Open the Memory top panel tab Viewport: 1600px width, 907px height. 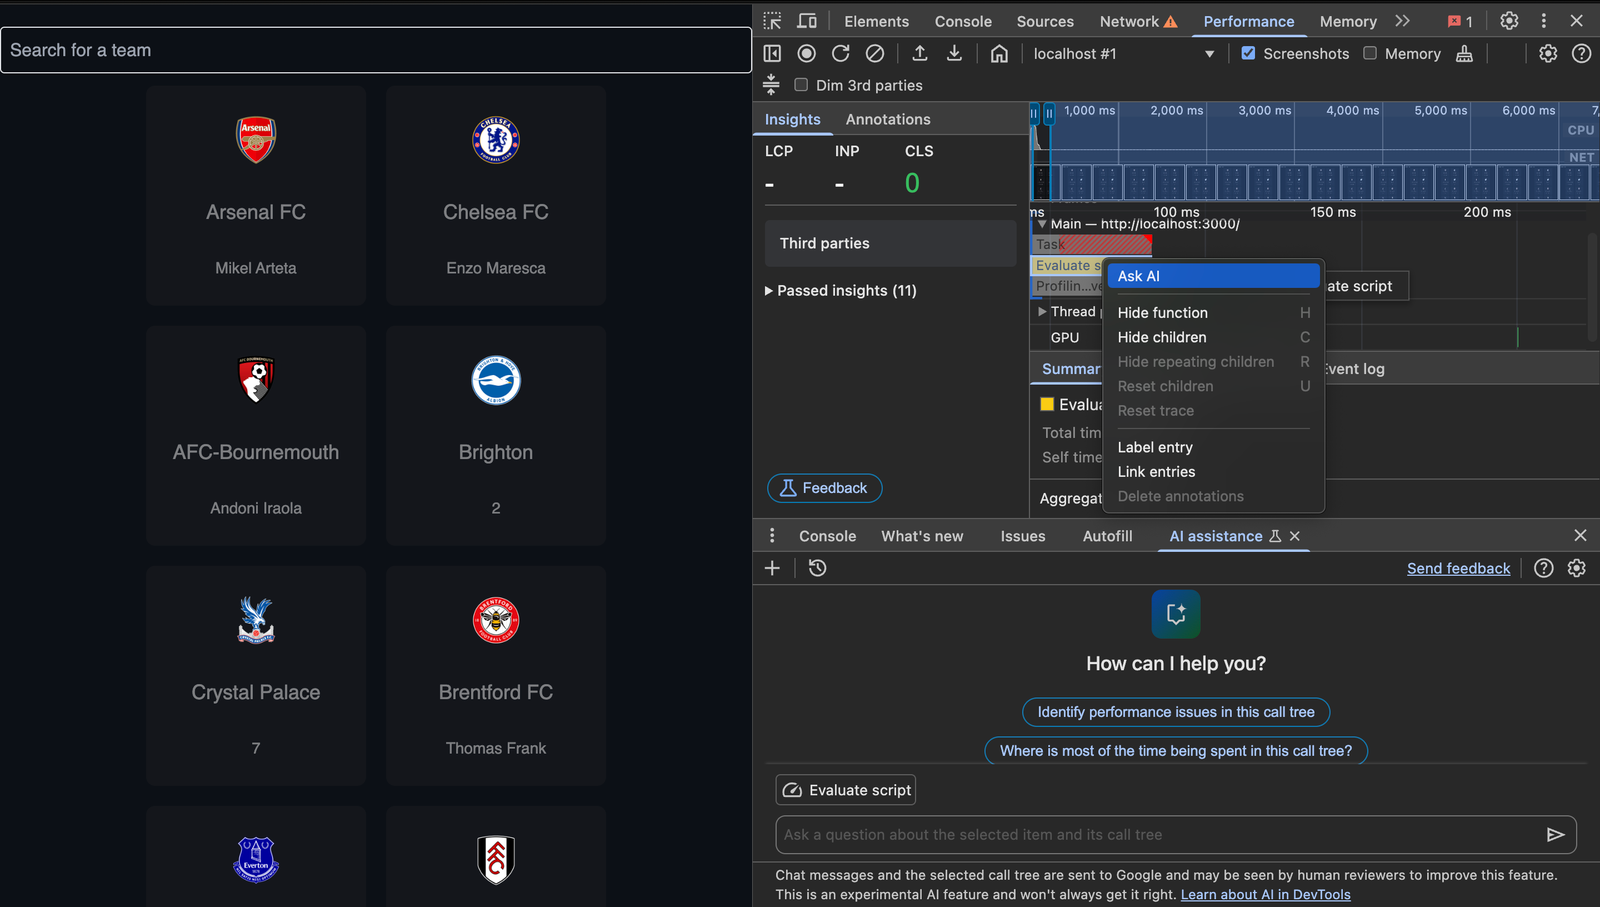[x=1348, y=21]
